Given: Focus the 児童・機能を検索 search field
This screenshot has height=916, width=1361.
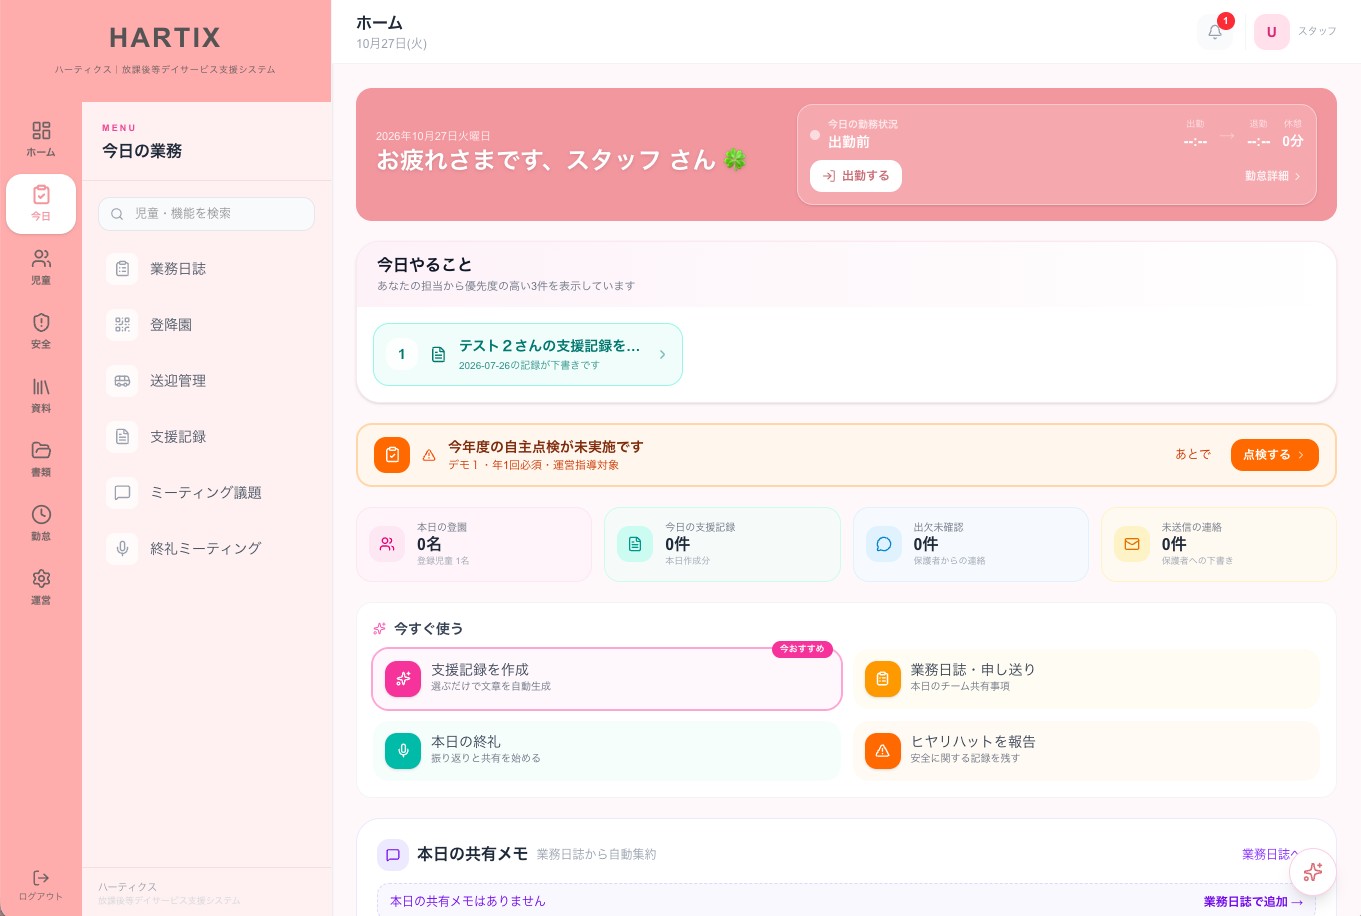Looking at the screenshot, I should [x=206, y=214].
